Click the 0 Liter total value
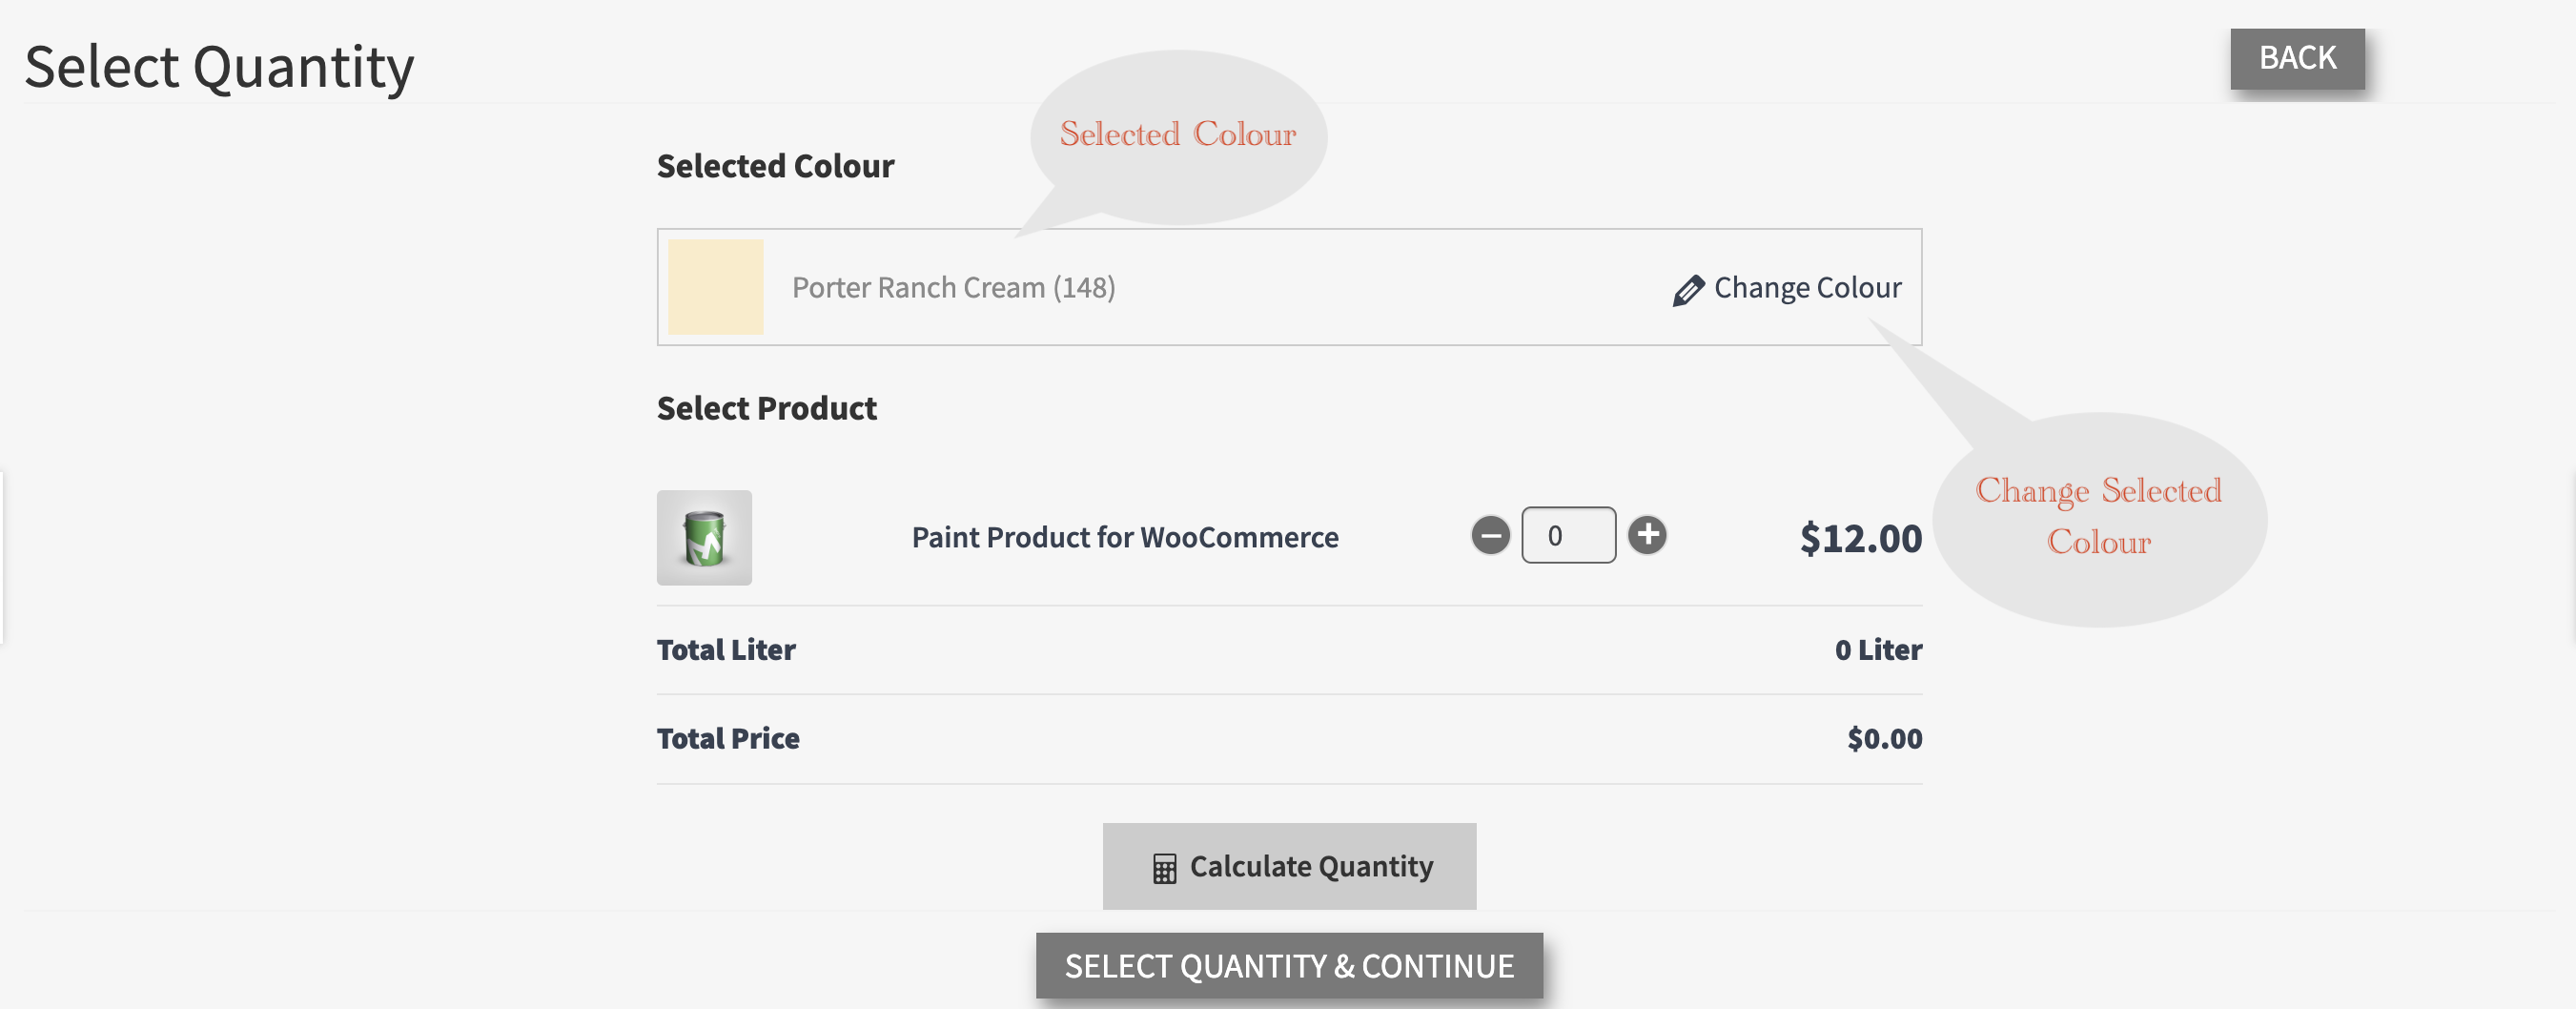 click(x=1877, y=650)
